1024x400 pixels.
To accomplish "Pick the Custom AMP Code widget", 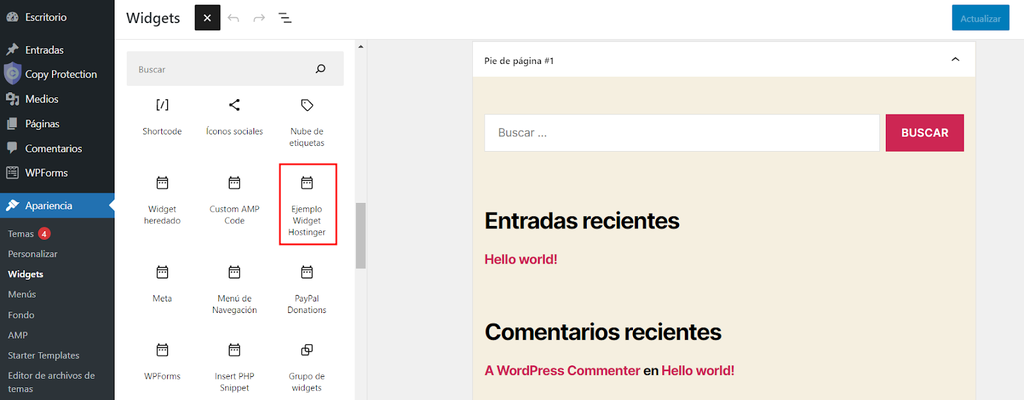I will (x=234, y=200).
